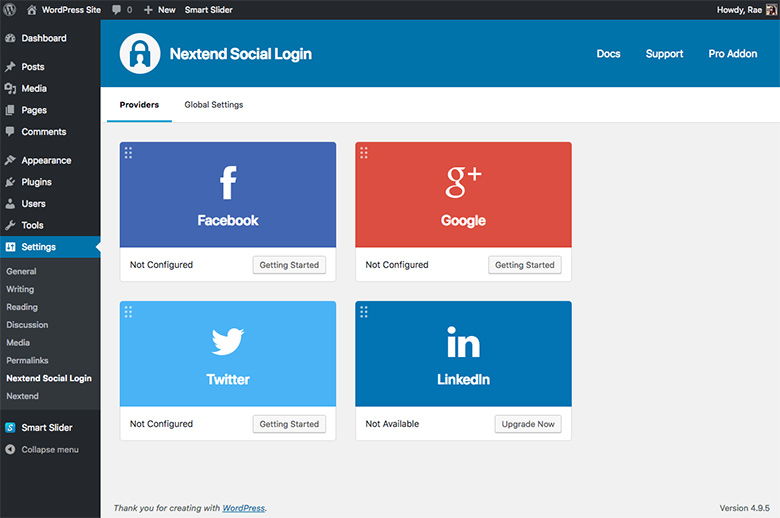Screen dimensions: 780x518
Task: Open Permalinks settings submenu item
Action: [27, 360]
